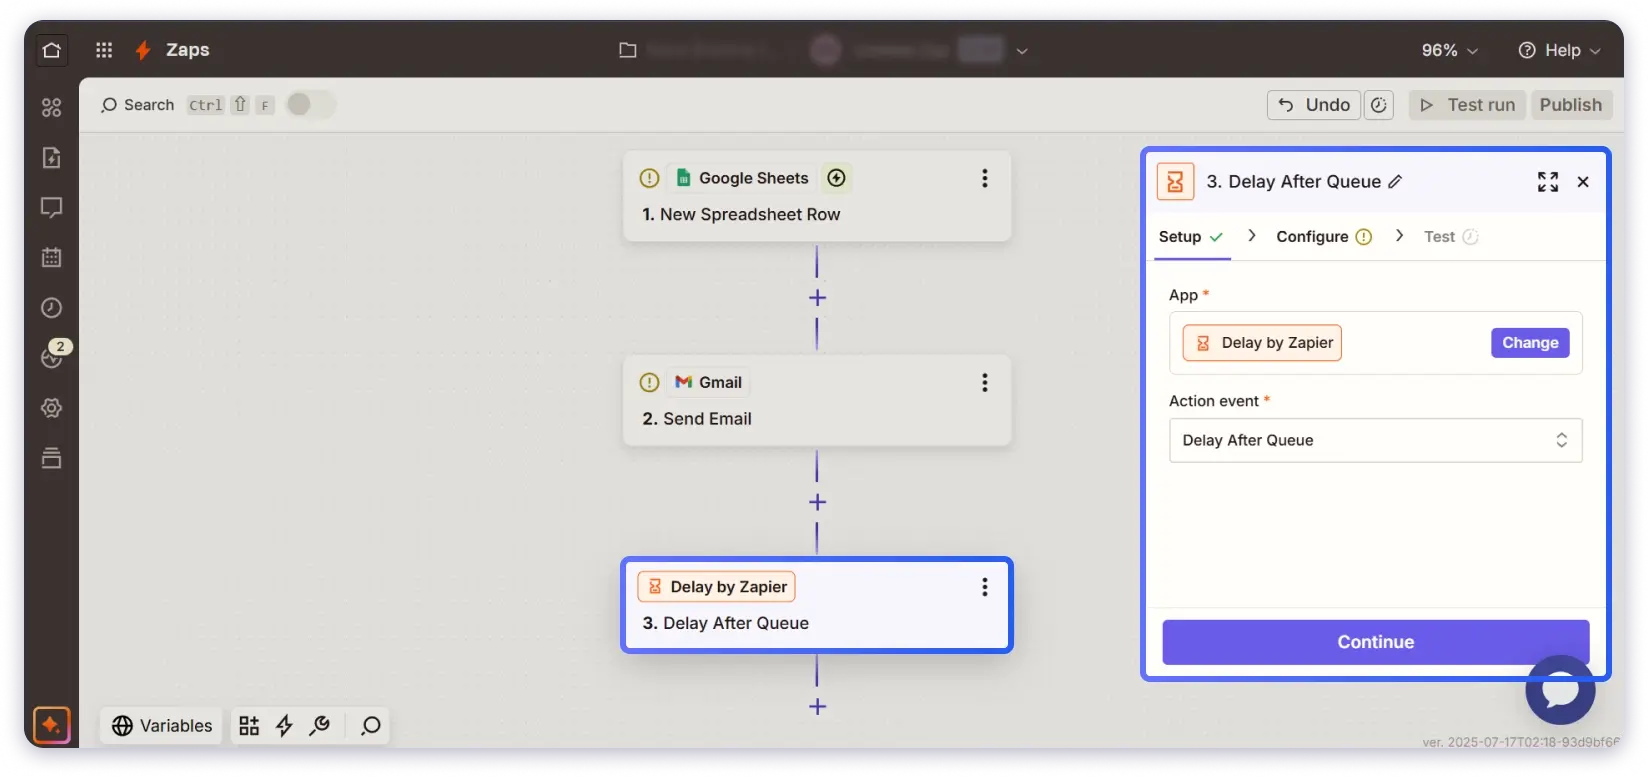Open the chat support bubble
The width and height of the screenshot is (1648, 777).
click(1560, 690)
